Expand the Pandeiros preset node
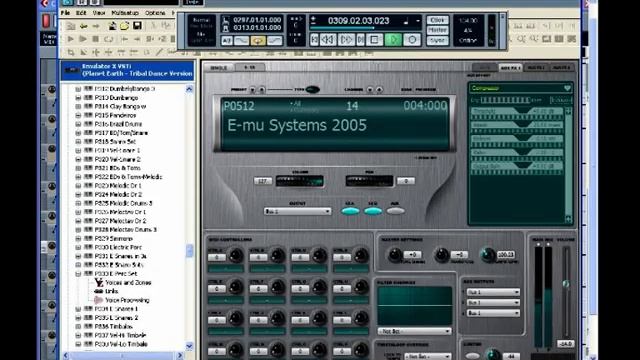640x360 pixels. [x=78, y=116]
